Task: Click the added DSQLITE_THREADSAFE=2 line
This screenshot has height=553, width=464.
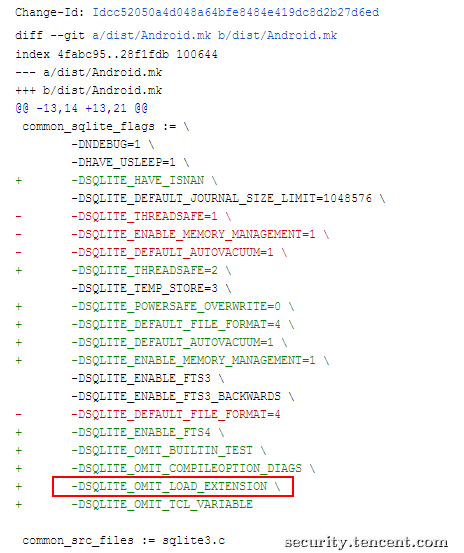Action: coord(151,271)
